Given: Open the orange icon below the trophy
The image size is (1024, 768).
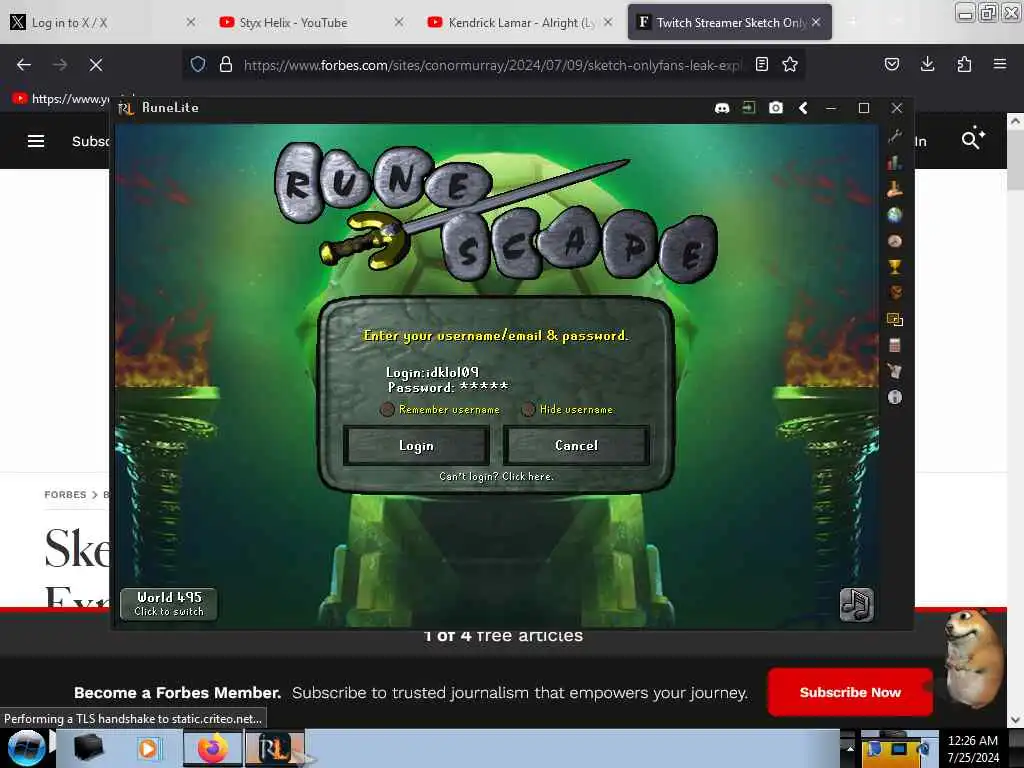Looking at the screenshot, I should [x=895, y=293].
